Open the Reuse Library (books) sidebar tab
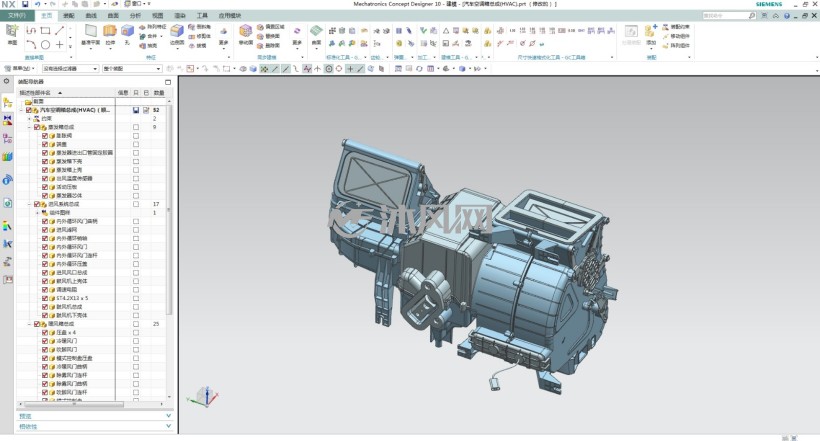The width and height of the screenshot is (820, 441). [x=7, y=156]
